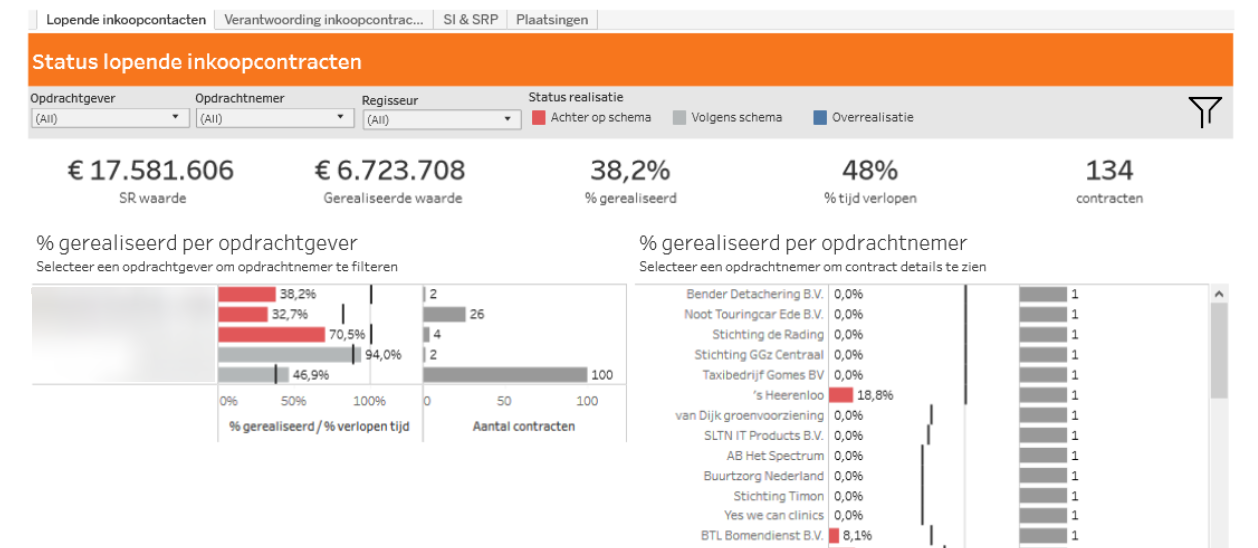Open the 'Verantwoording inkoopcontrac...' tab
The height and width of the screenshot is (548, 1258).
point(324,19)
